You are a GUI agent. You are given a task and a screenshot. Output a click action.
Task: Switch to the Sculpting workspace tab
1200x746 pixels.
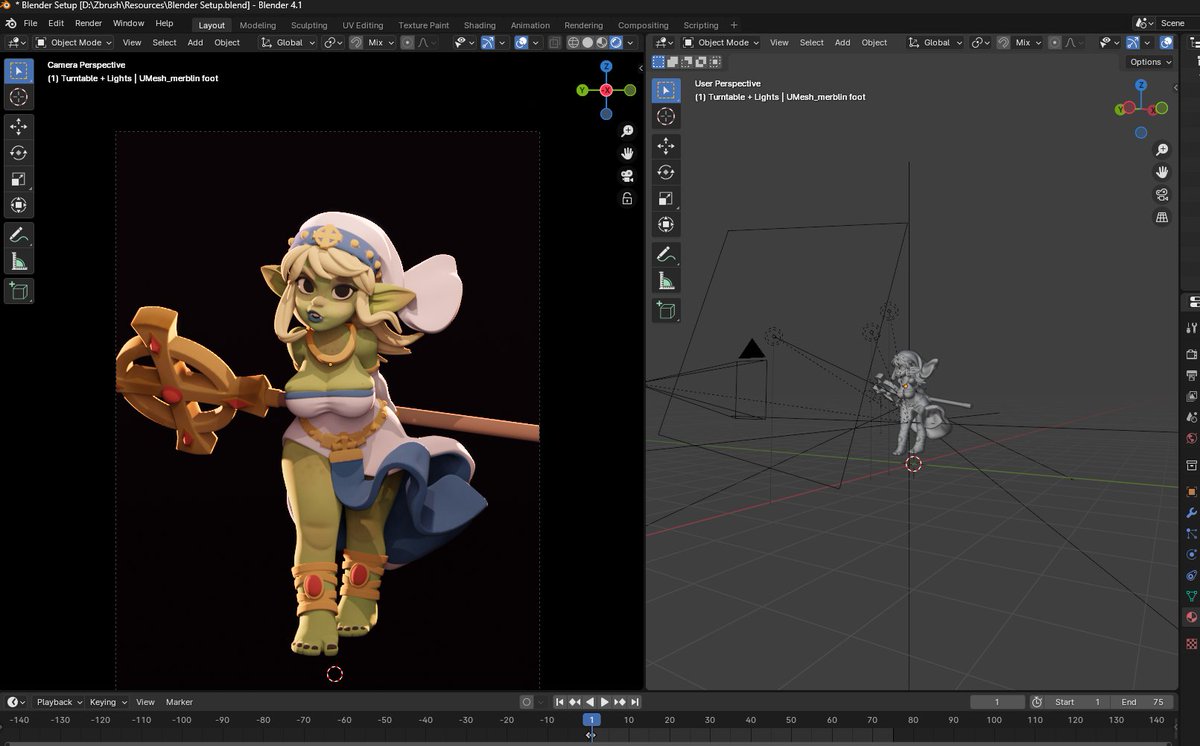coord(309,25)
